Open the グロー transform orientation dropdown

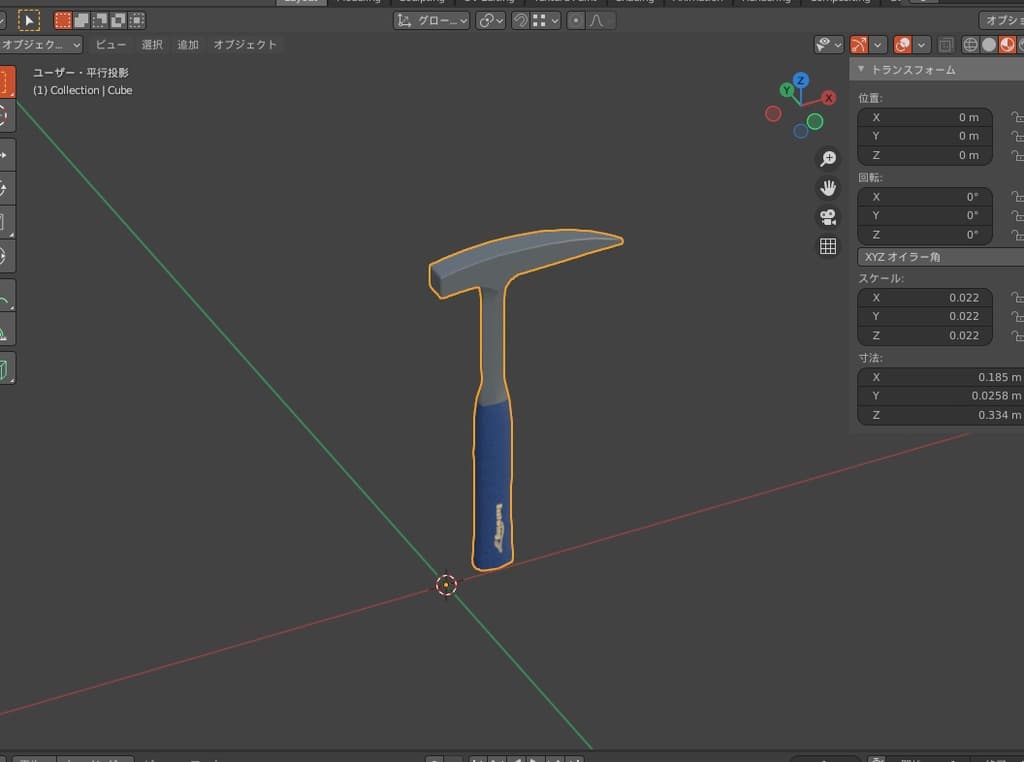(x=431, y=20)
